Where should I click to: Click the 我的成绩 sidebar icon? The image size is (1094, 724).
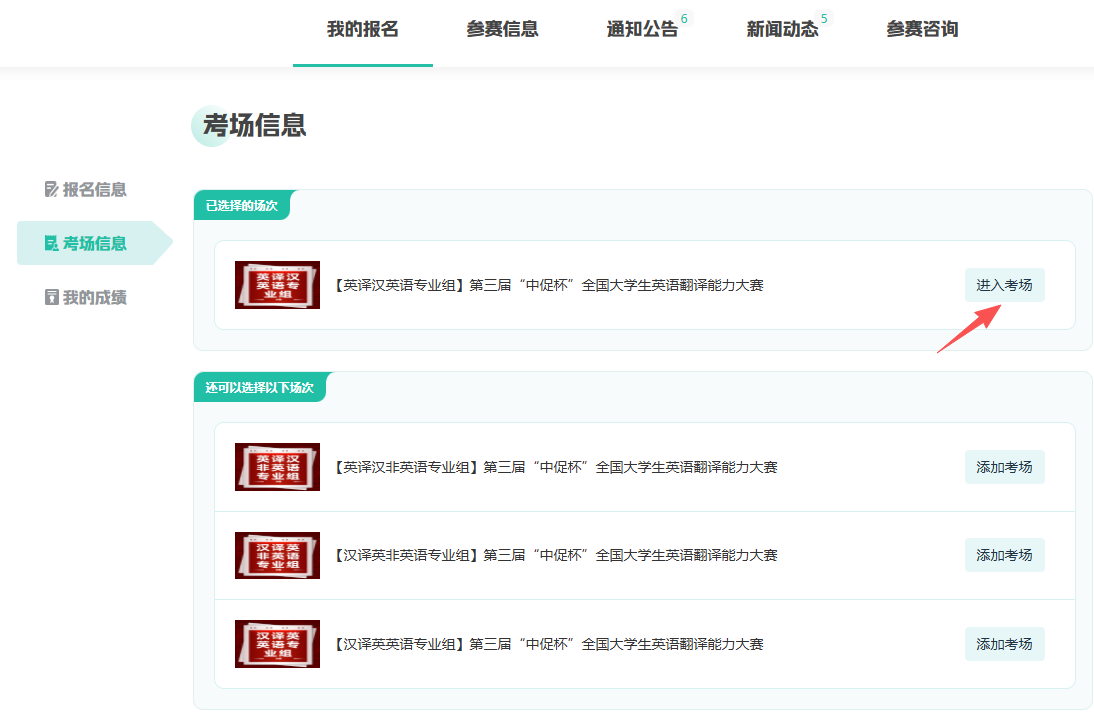tap(52, 297)
